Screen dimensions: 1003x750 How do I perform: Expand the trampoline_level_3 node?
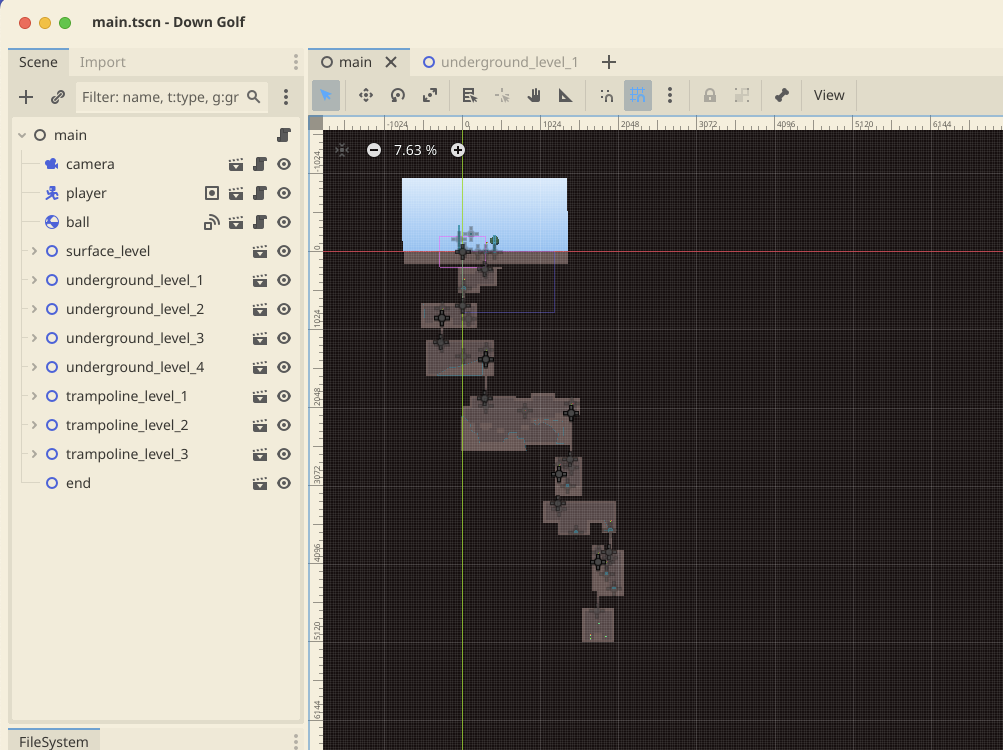point(34,454)
